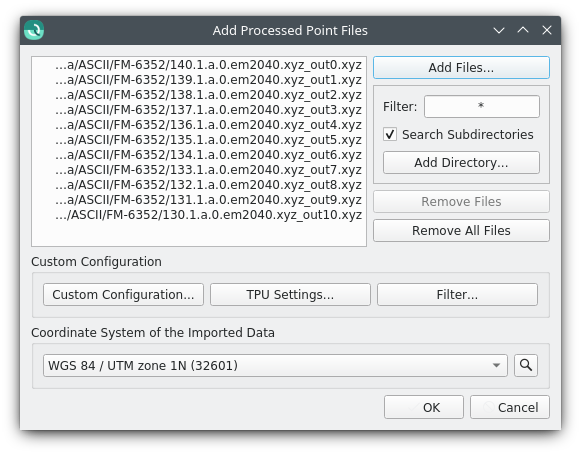This screenshot has width=581, height=454.
Task: Click the title bar down chevron icon
Action: (499, 30)
